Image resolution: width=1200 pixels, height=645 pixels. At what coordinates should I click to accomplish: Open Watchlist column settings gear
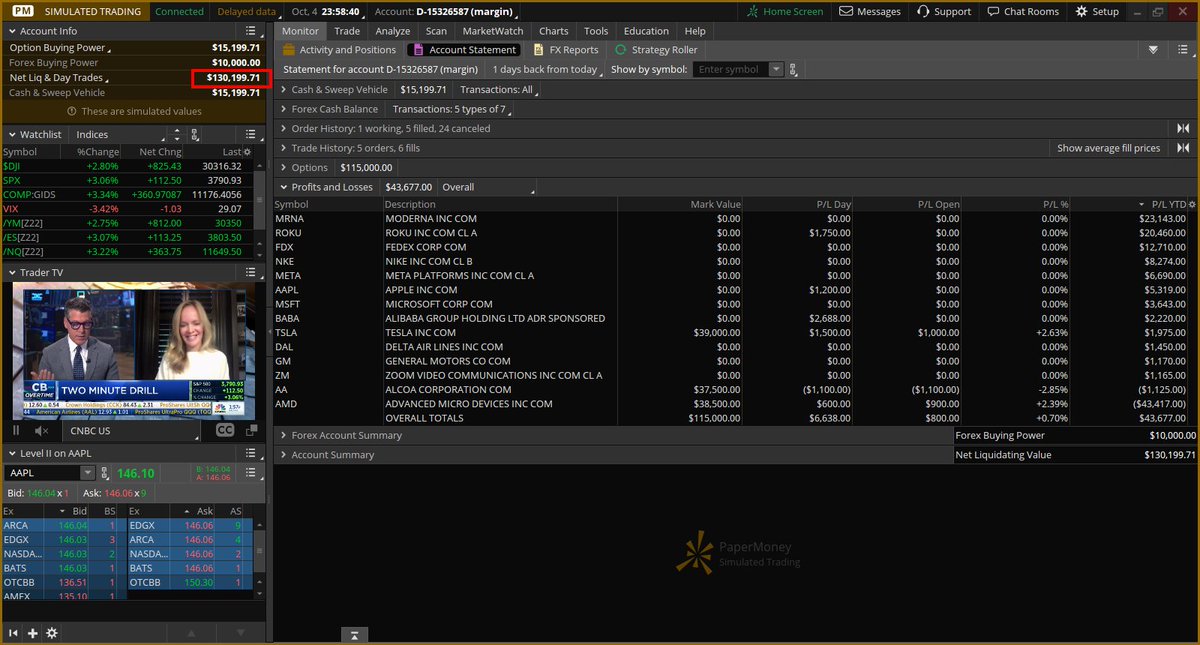[x=248, y=152]
